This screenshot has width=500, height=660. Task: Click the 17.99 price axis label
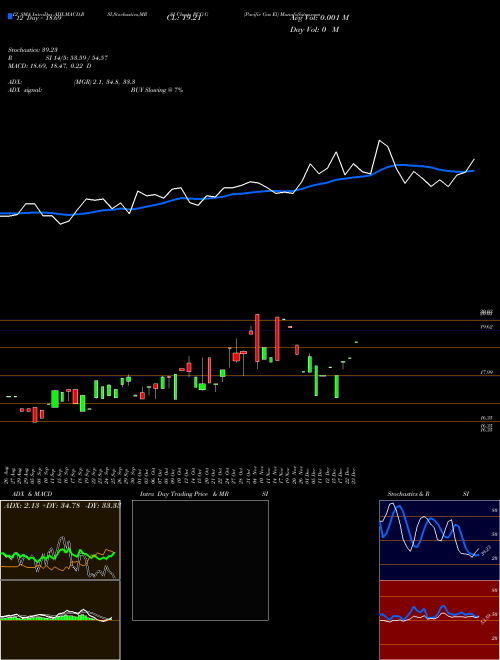point(487,373)
